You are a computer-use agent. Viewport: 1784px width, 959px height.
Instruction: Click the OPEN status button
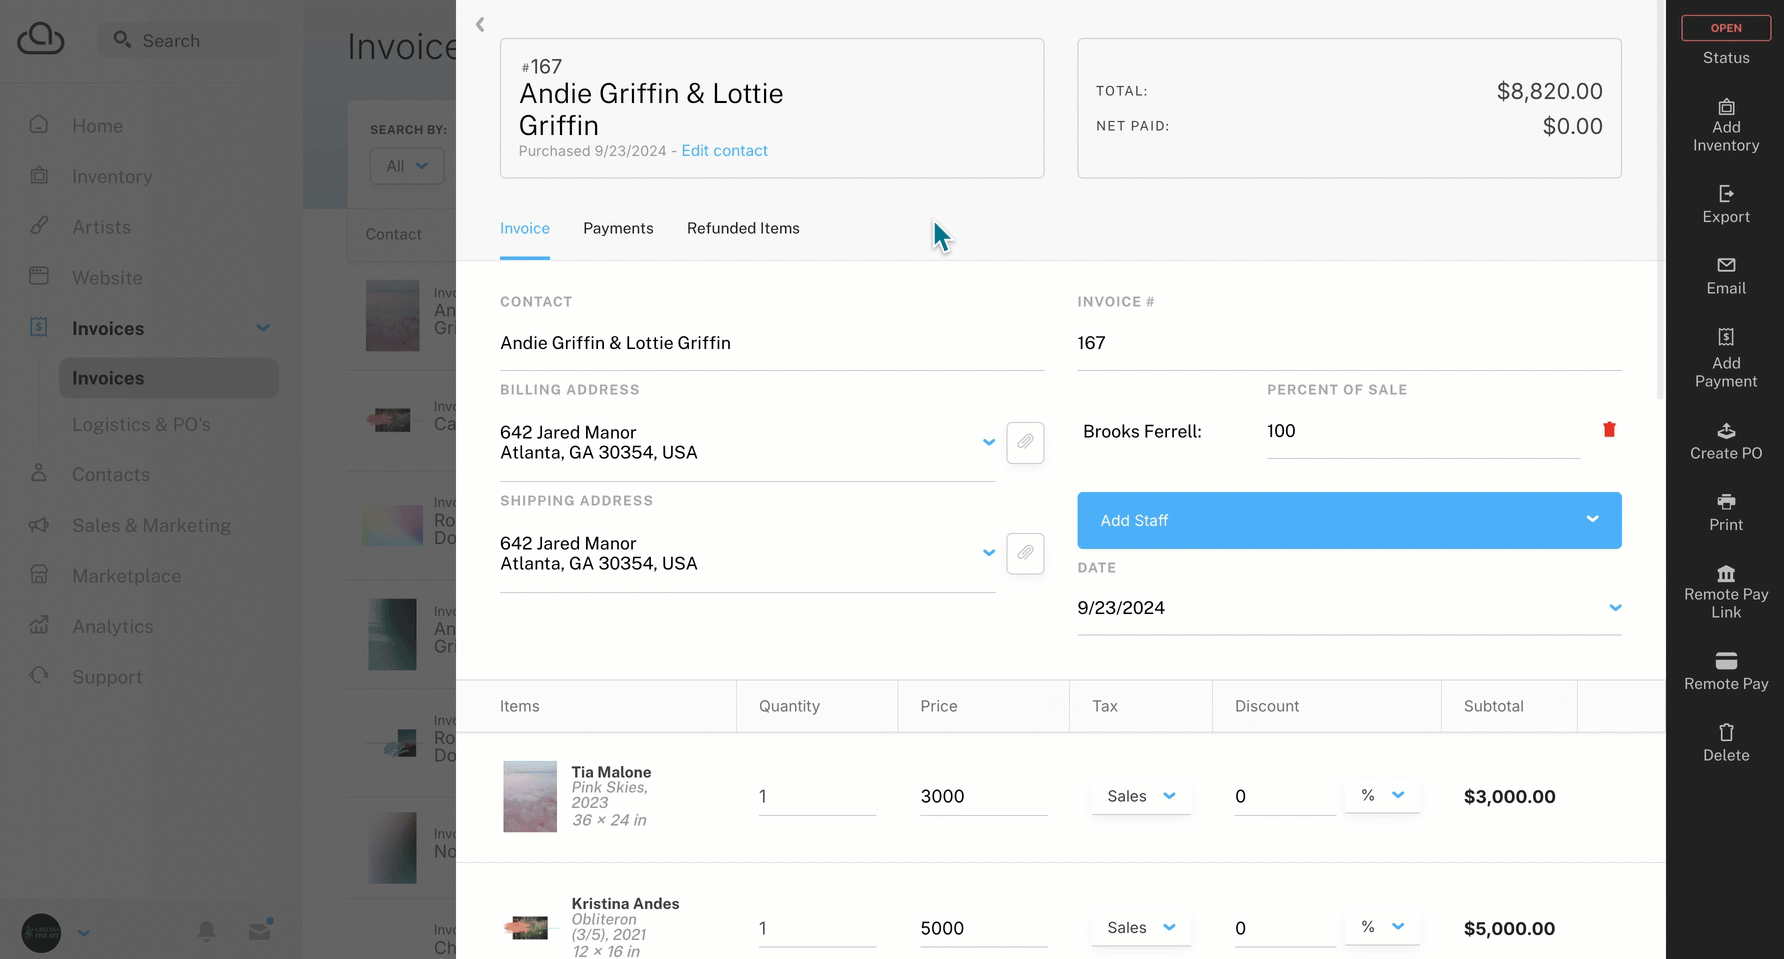(1725, 28)
